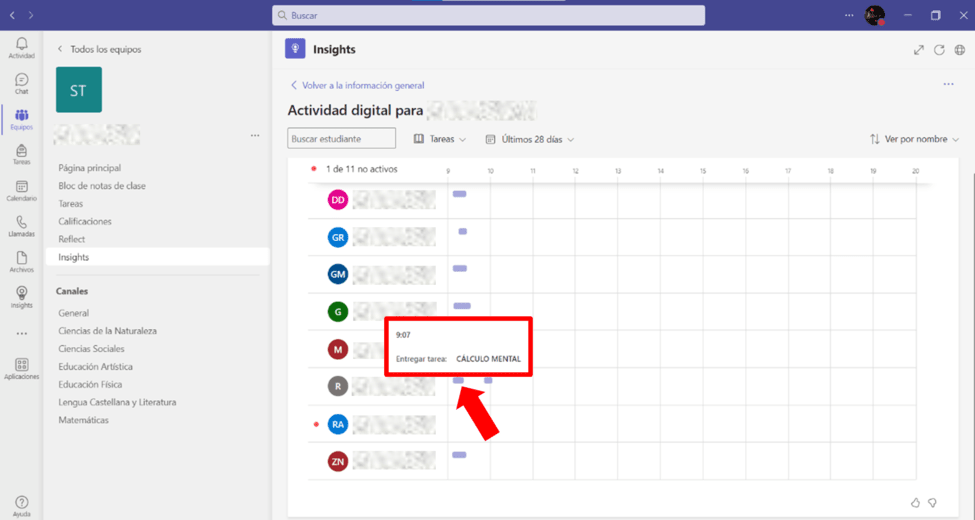This screenshot has width=975, height=520.
Task: Click the RA student avatar
Action: [x=338, y=424]
